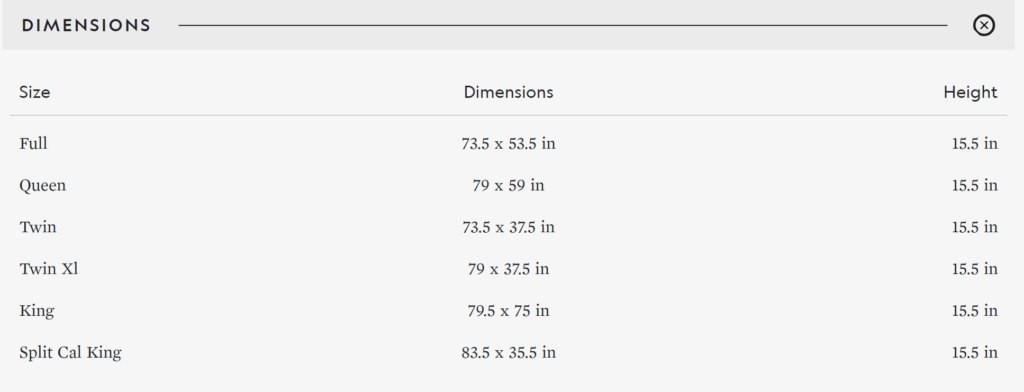The image size is (1024, 392).
Task: Select the Full size row label
Action: 33,143
